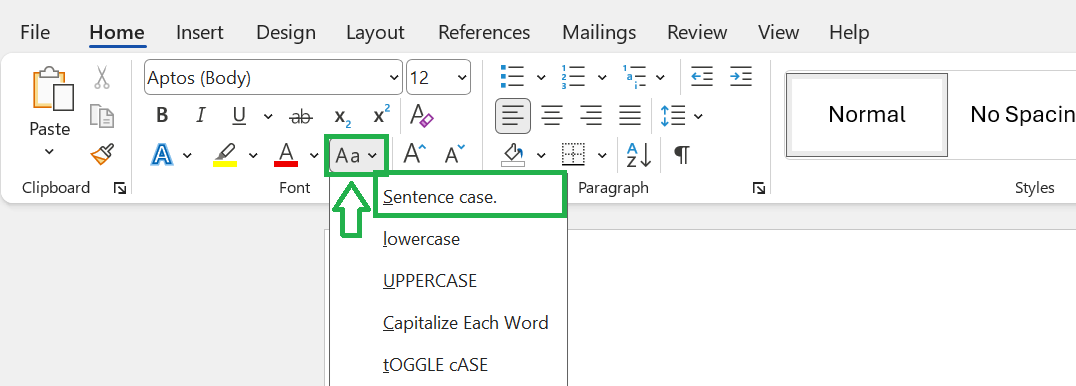Click the Sort A-Z icon
The width and height of the screenshot is (1076, 386).
tap(639, 155)
